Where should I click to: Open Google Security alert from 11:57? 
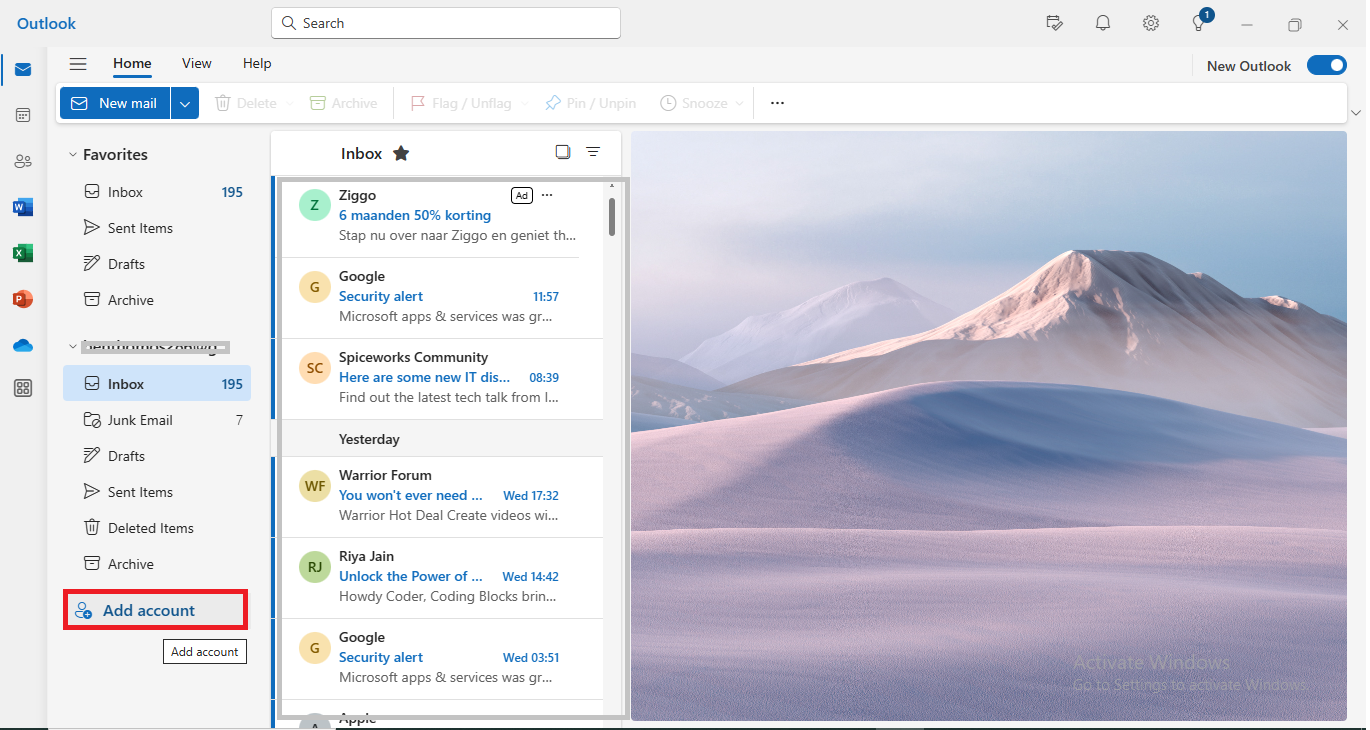[x=440, y=297]
